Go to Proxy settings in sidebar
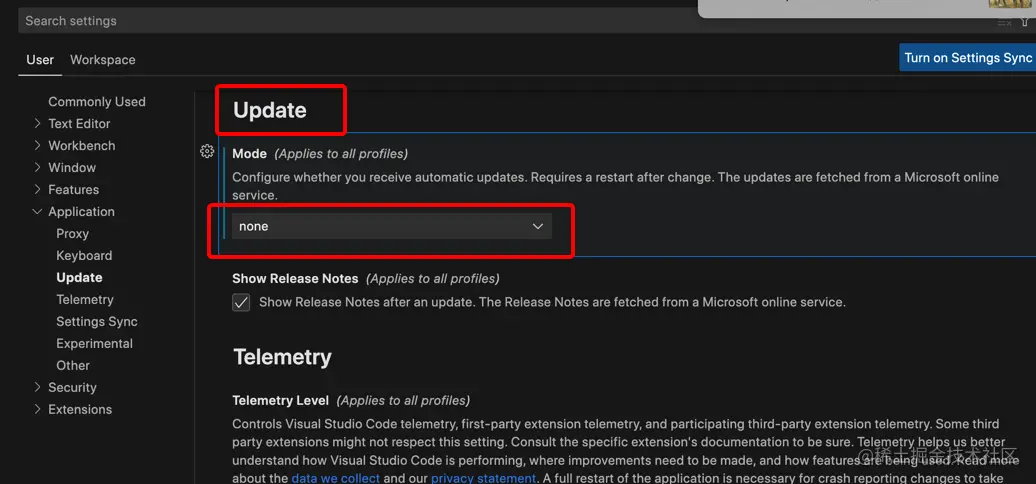This screenshot has width=1036, height=484. 72,234
